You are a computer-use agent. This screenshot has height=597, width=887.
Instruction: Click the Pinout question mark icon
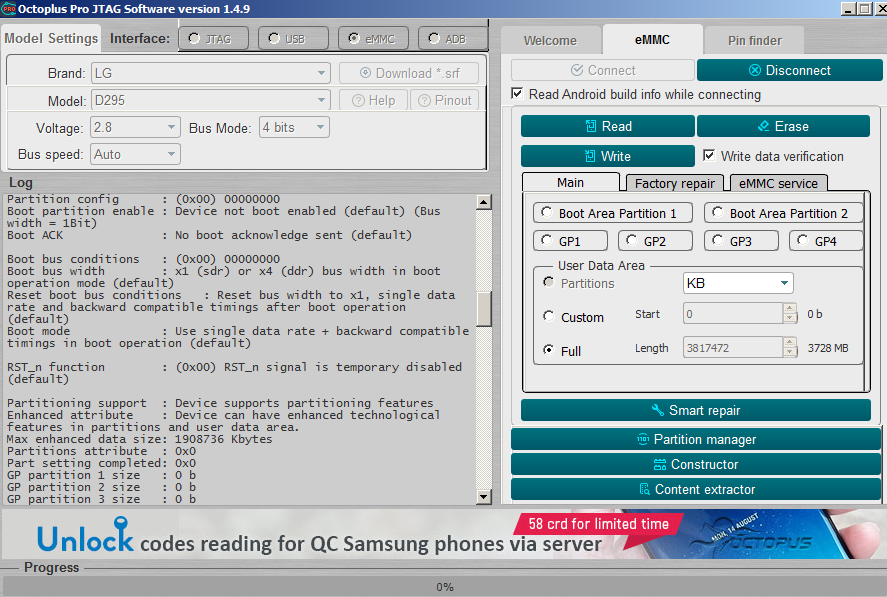tap(424, 101)
